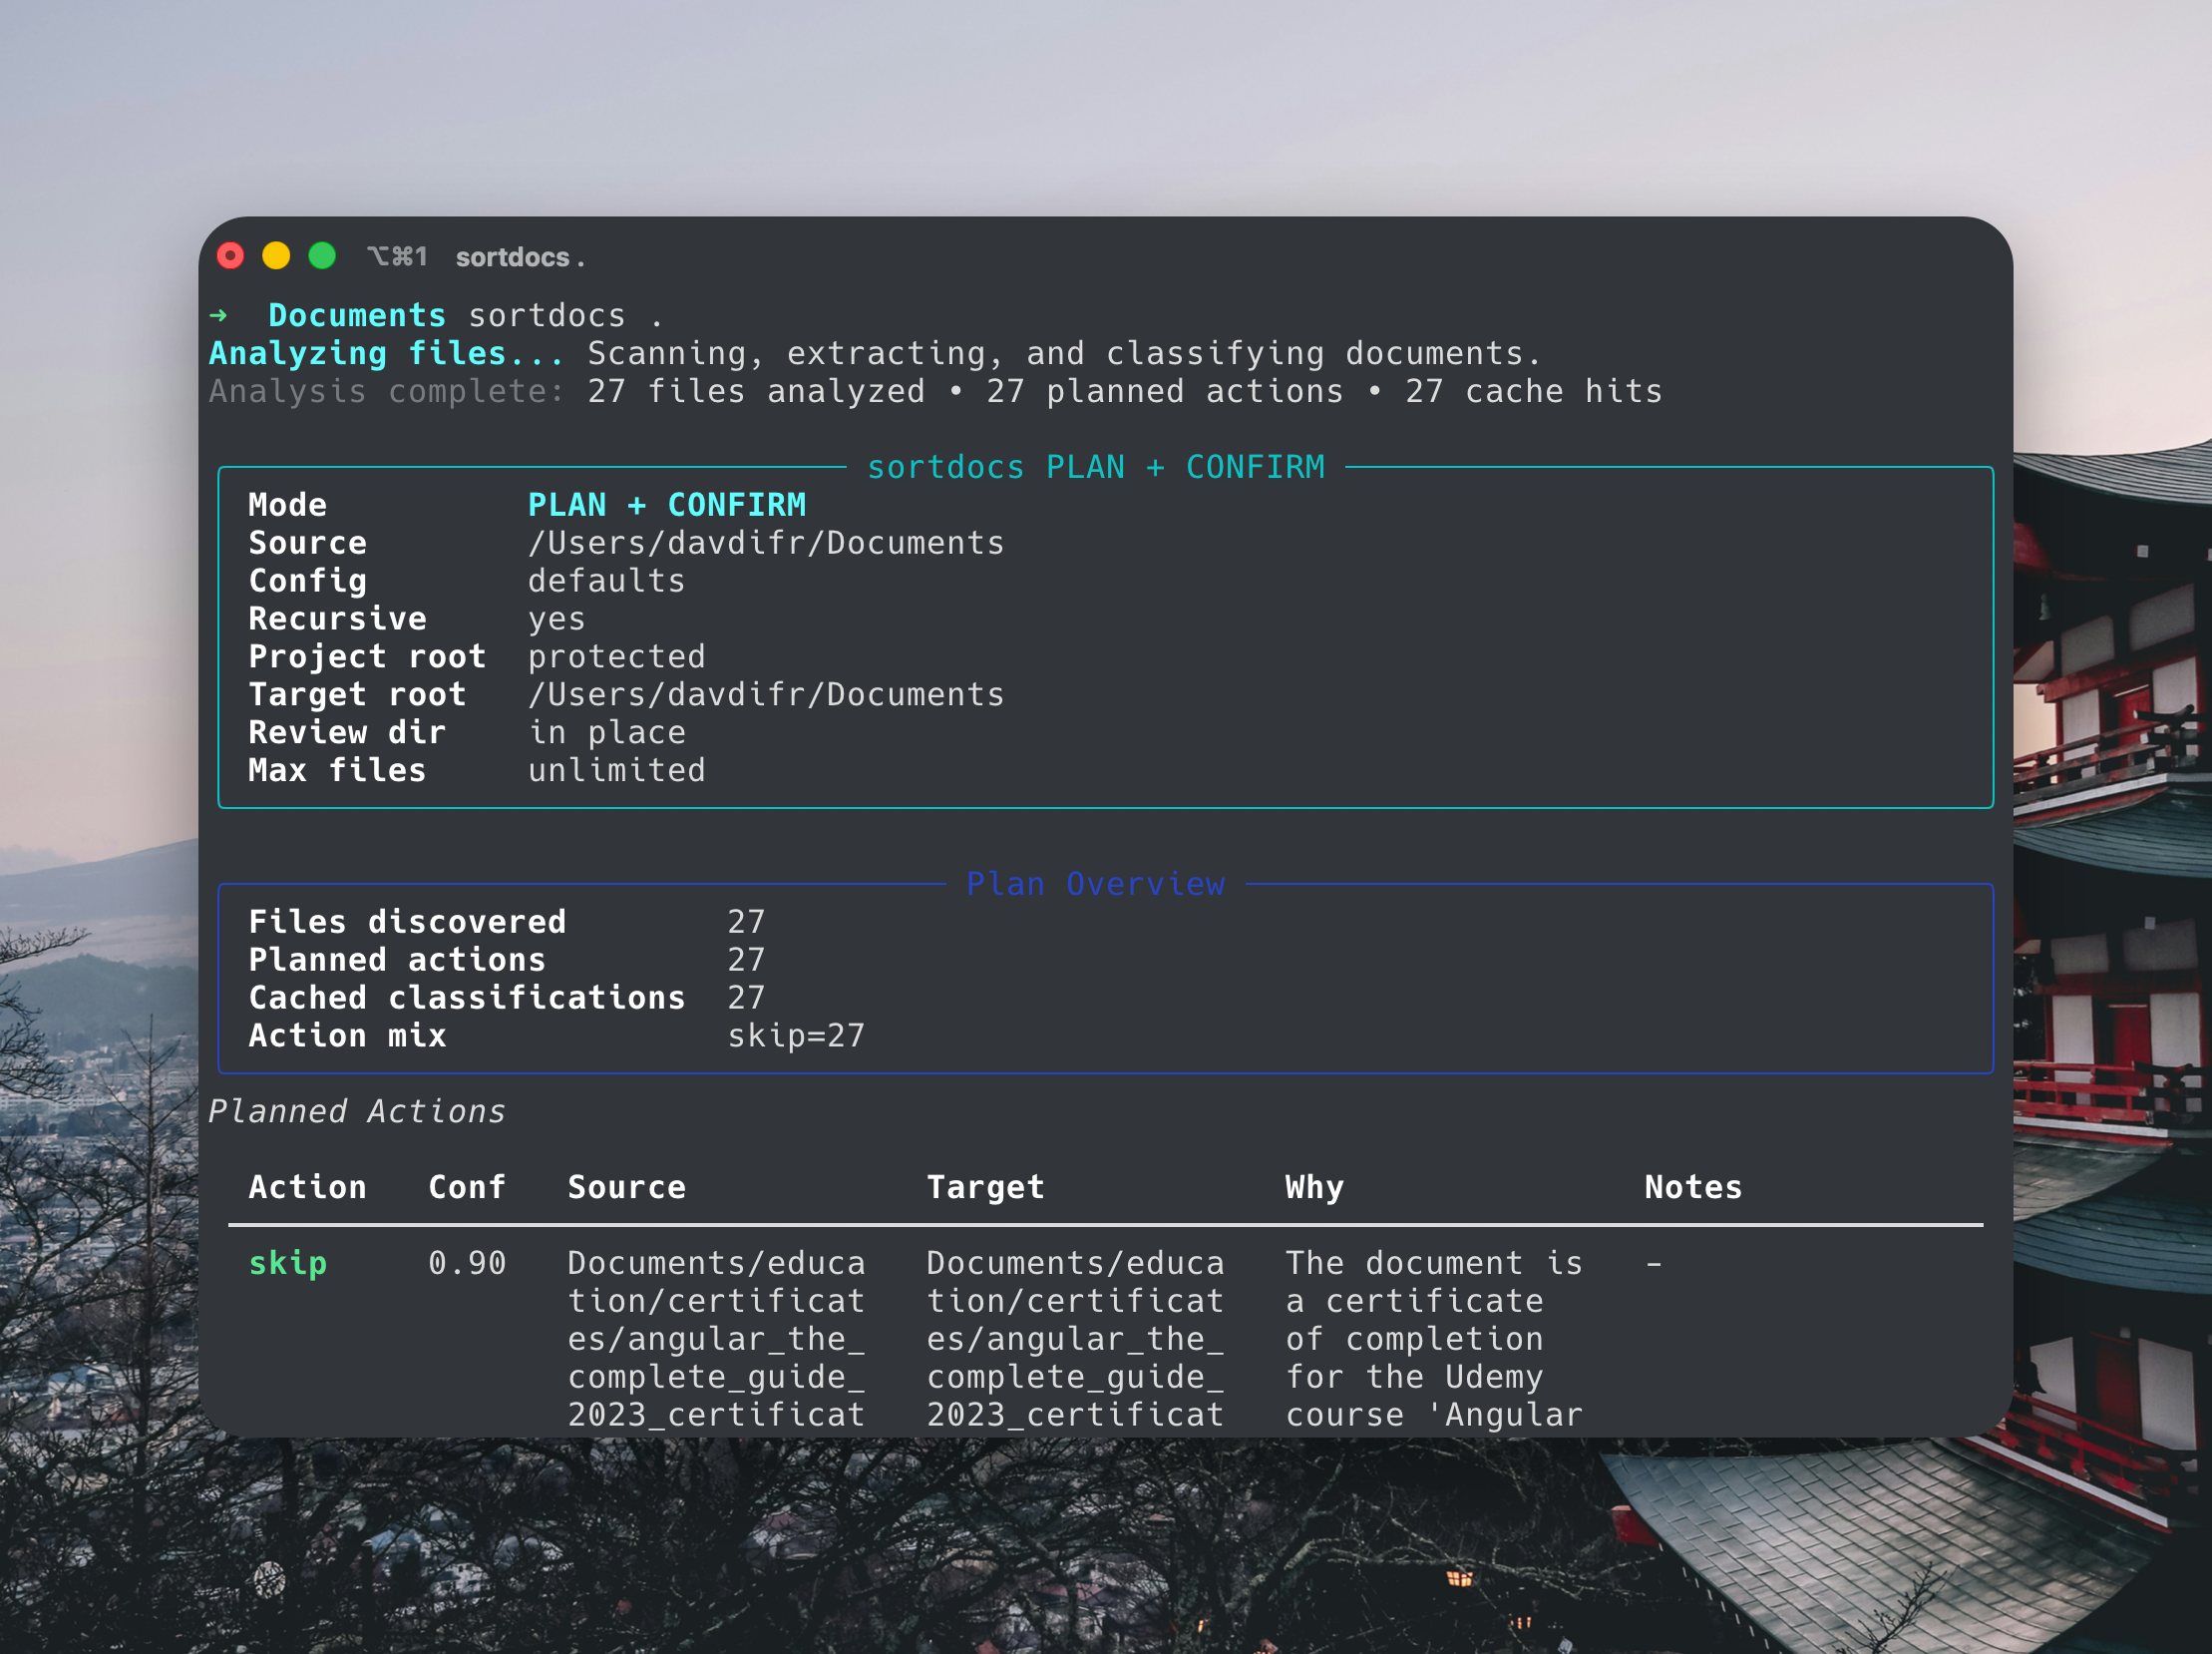The height and width of the screenshot is (1654, 2212).
Task: Click the green fullscreen window button
Action: (322, 257)
